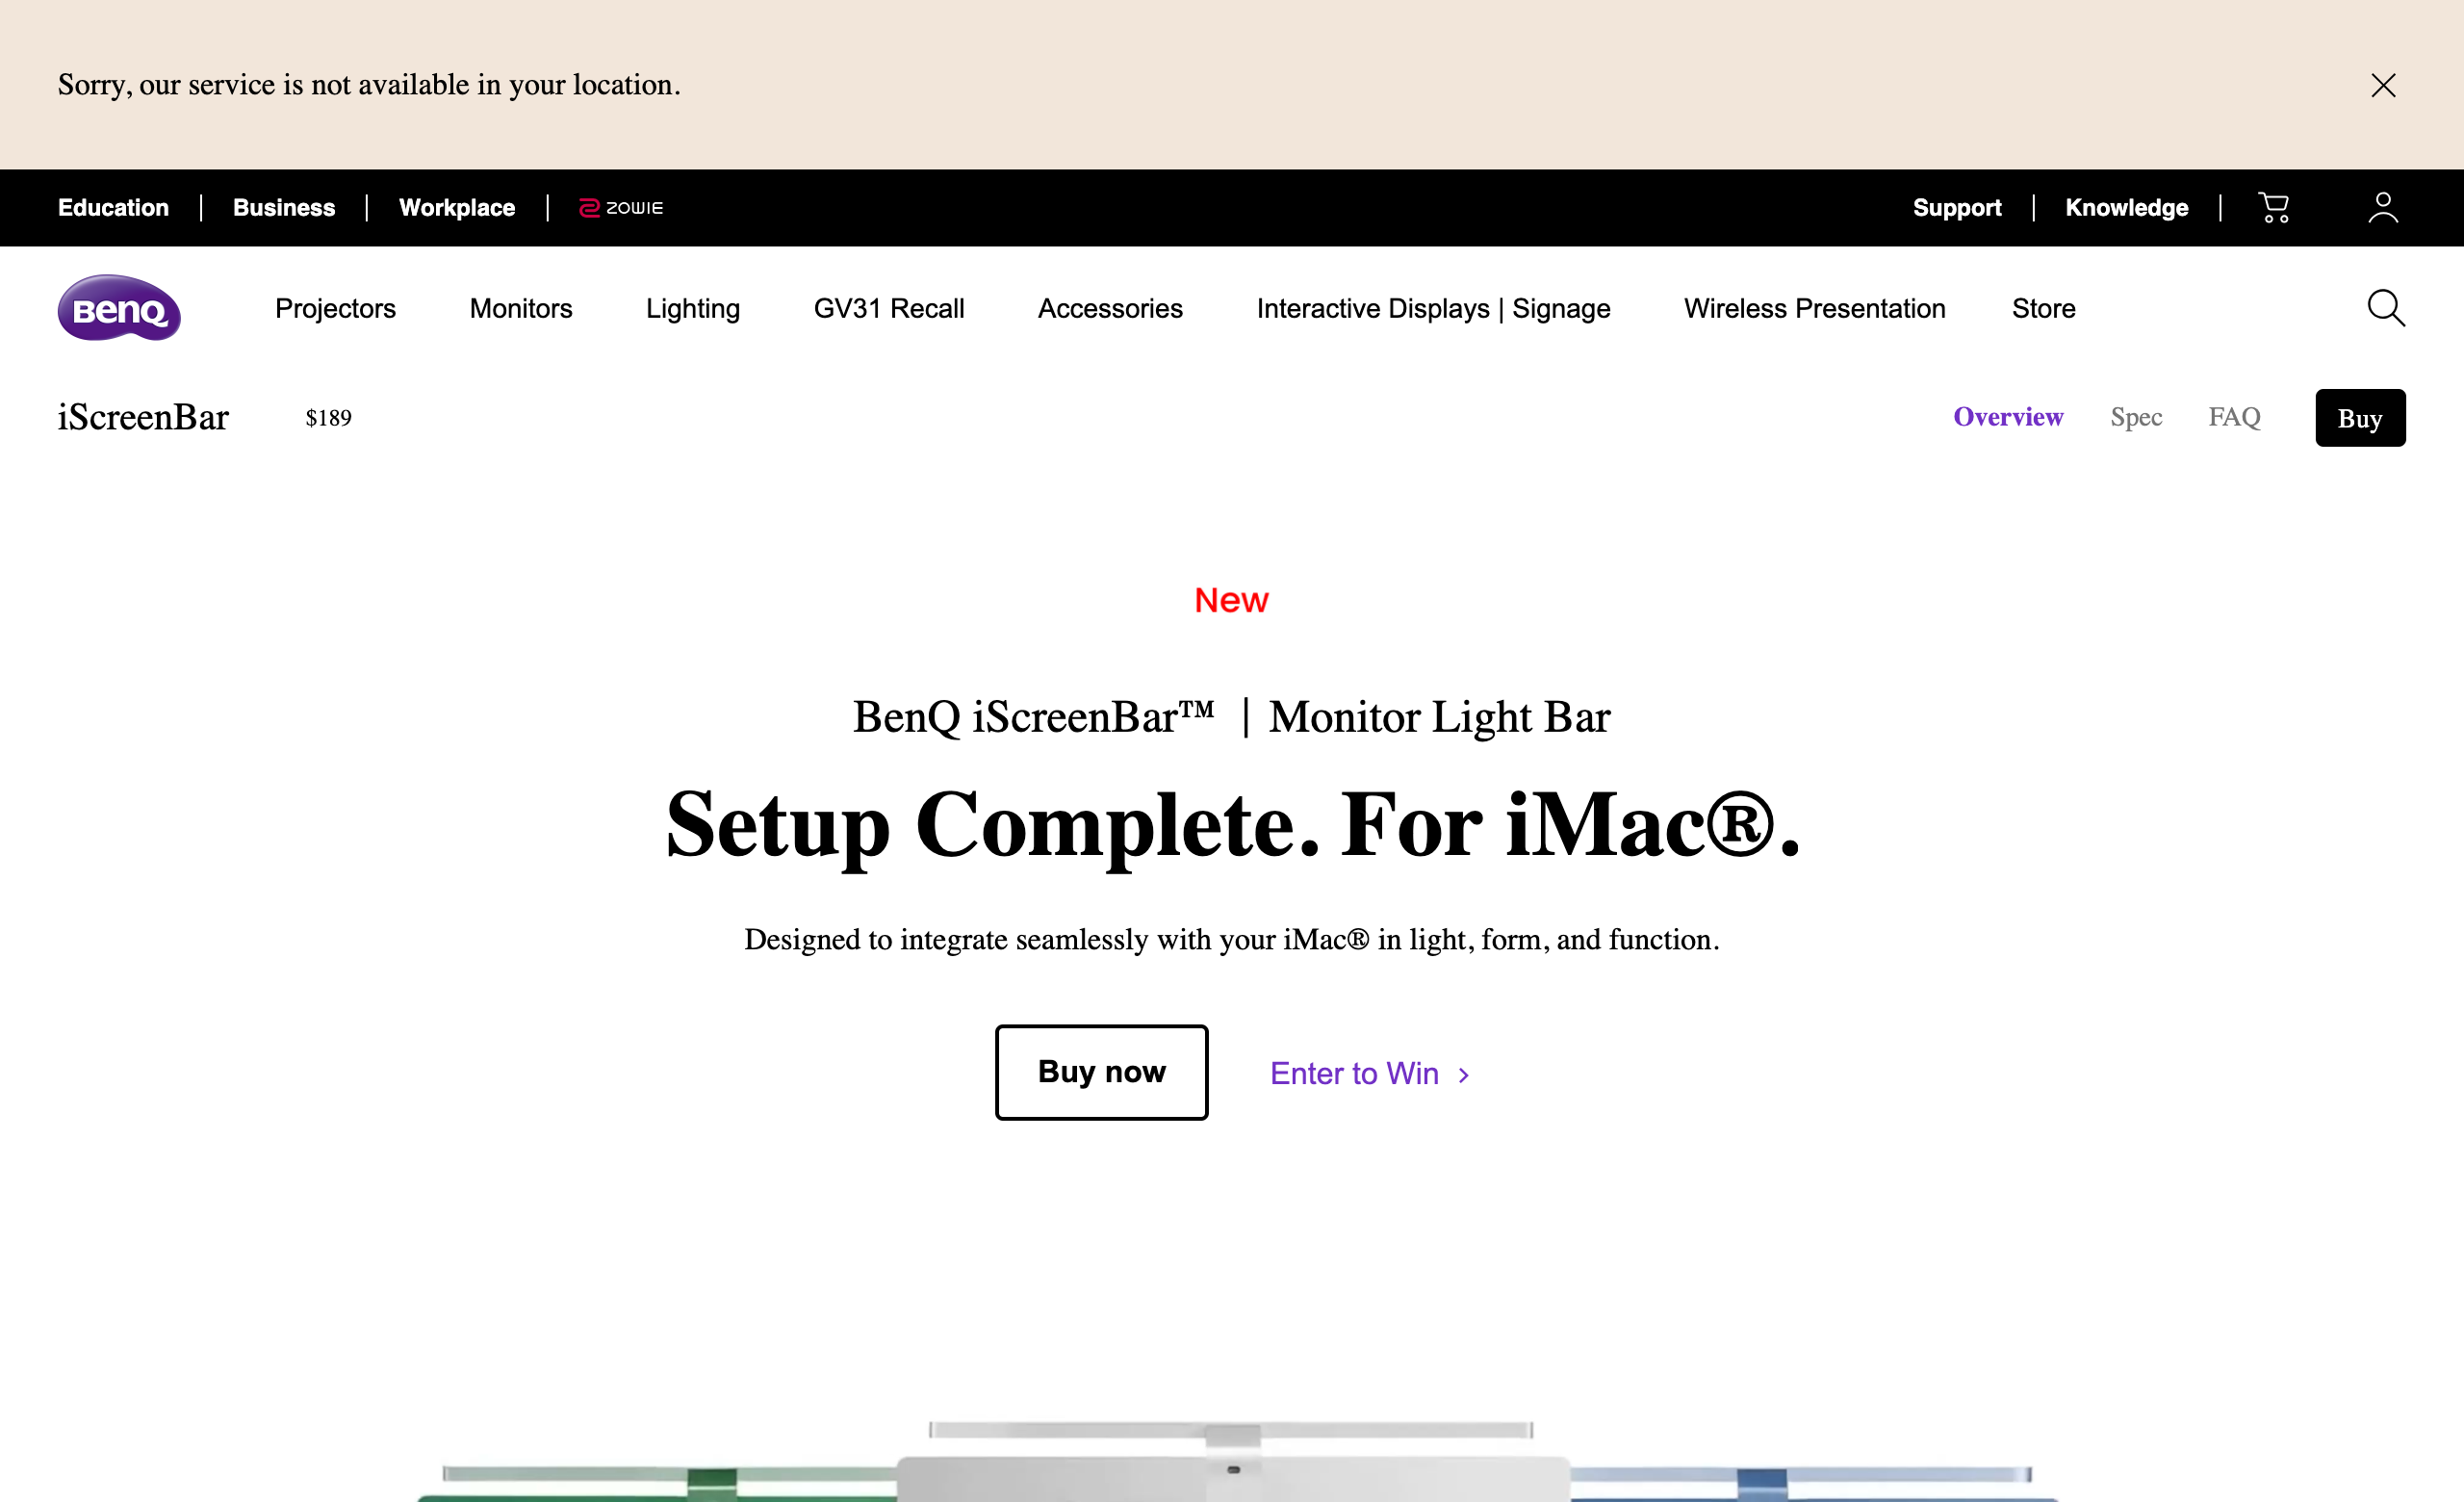
Task: Open GV31 Recall page
Action: click(889, 308)
